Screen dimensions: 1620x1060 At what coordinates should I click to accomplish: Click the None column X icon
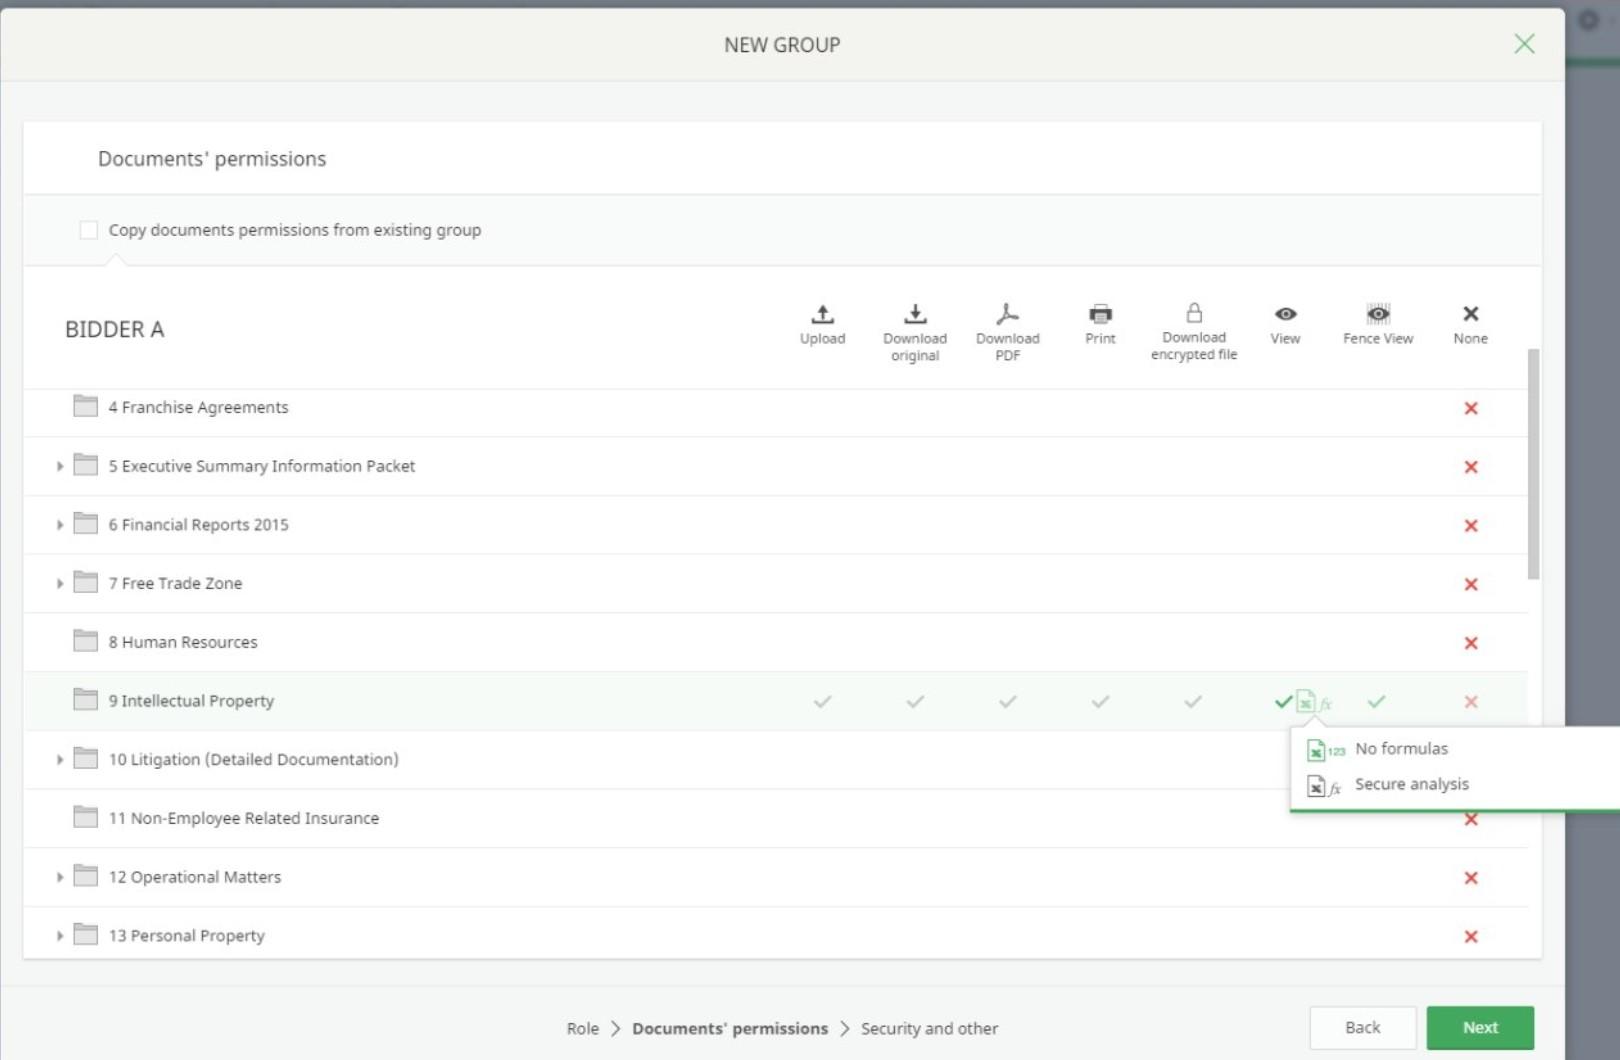pos(1470,314)
